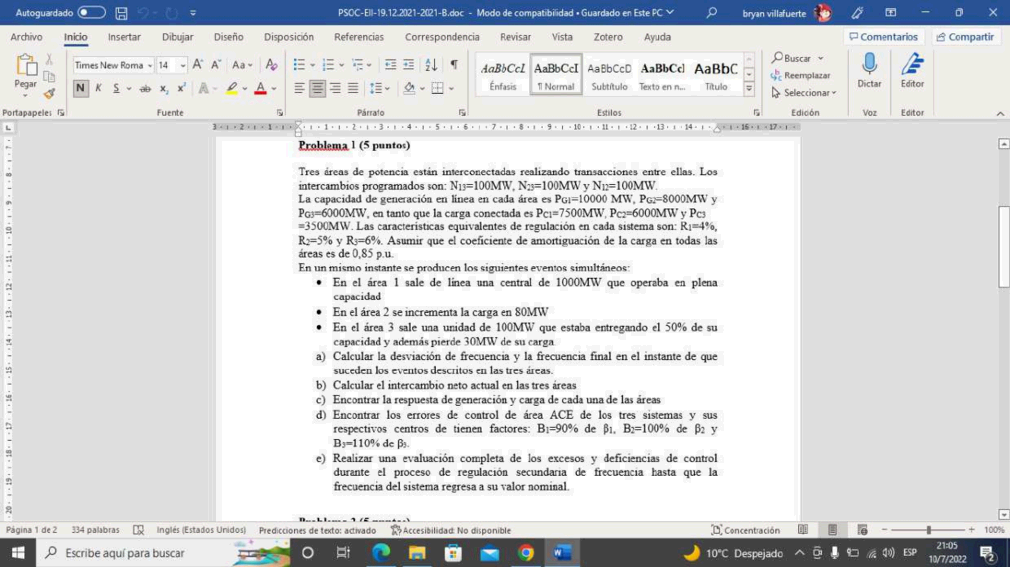Clear all formatting icon
Viewport: 1010px width, 567px height.
(271, 64)
